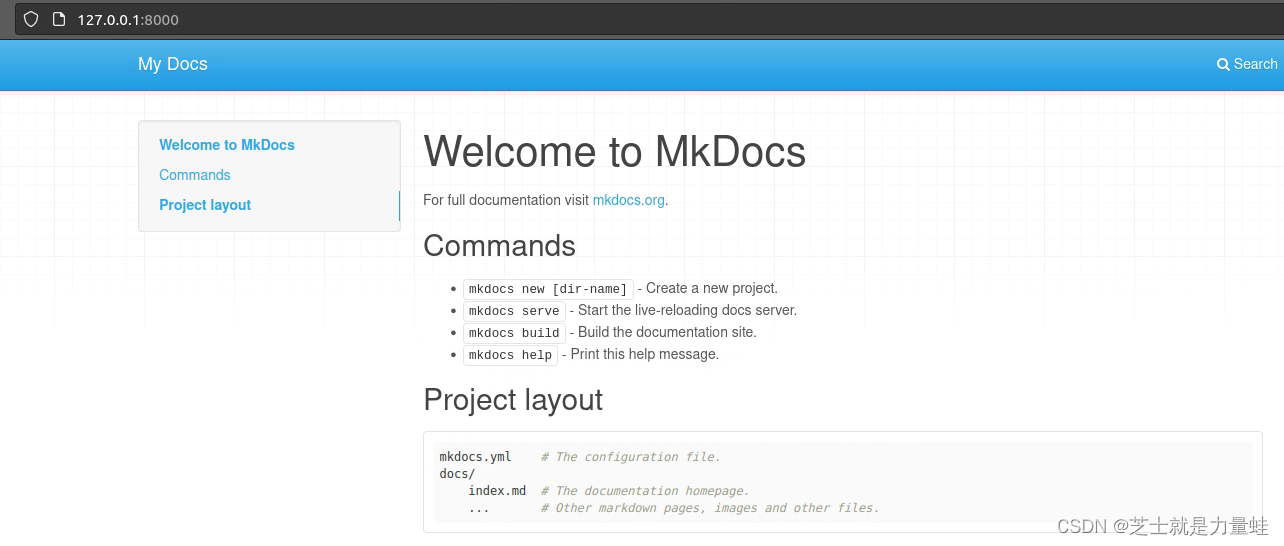This screenshot has width=1284, height=546.
Task: Click the Welcome to MkDocs main heading
Action: 615,152
